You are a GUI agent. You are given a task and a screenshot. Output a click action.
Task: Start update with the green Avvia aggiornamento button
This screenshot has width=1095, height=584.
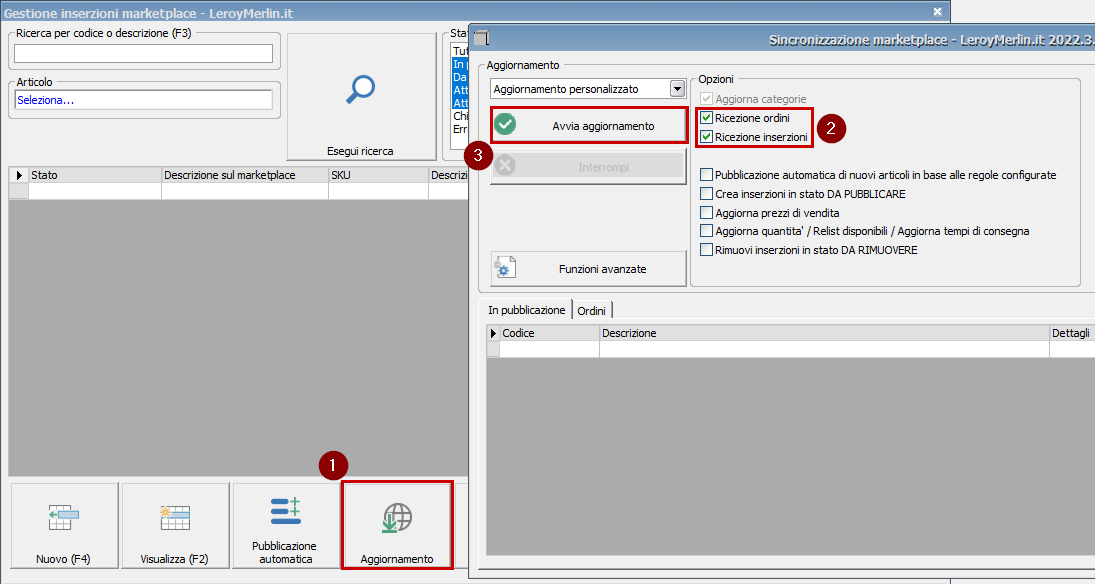coord(589,126)
